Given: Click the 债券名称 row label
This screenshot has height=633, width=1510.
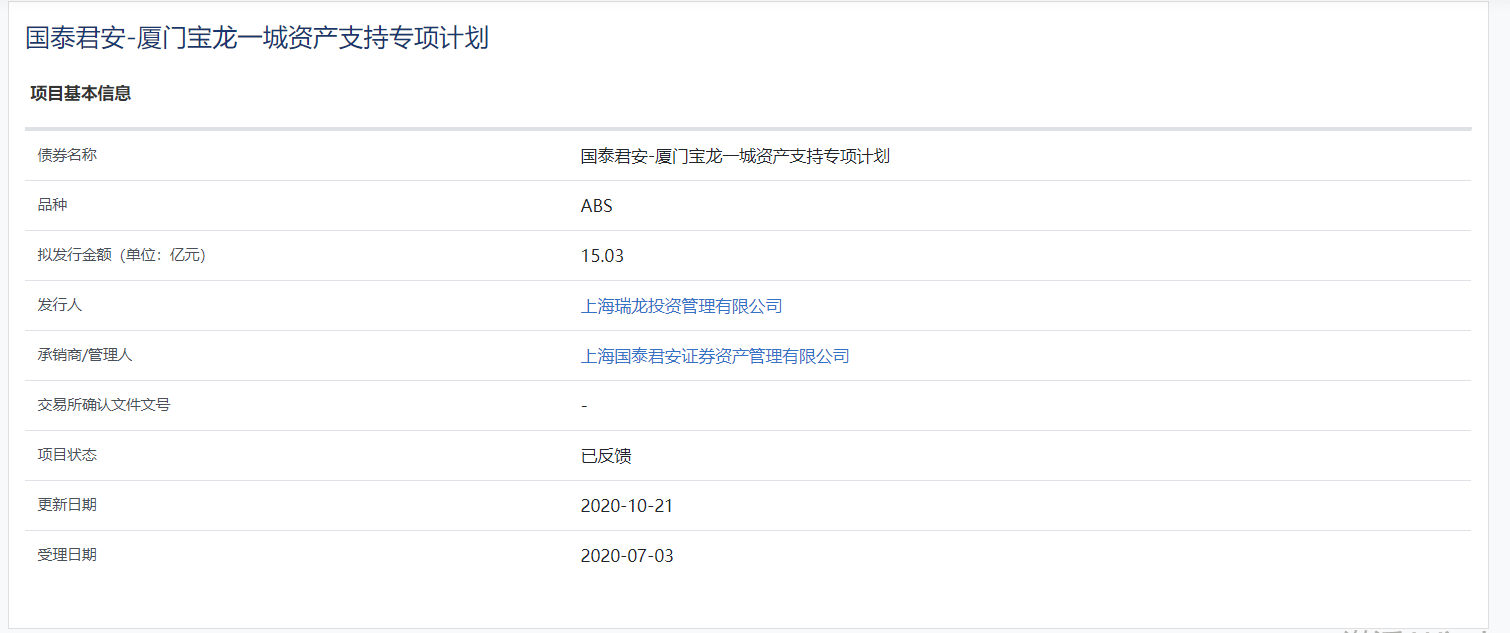Looking at the screenshot, I should coord(67,155).
